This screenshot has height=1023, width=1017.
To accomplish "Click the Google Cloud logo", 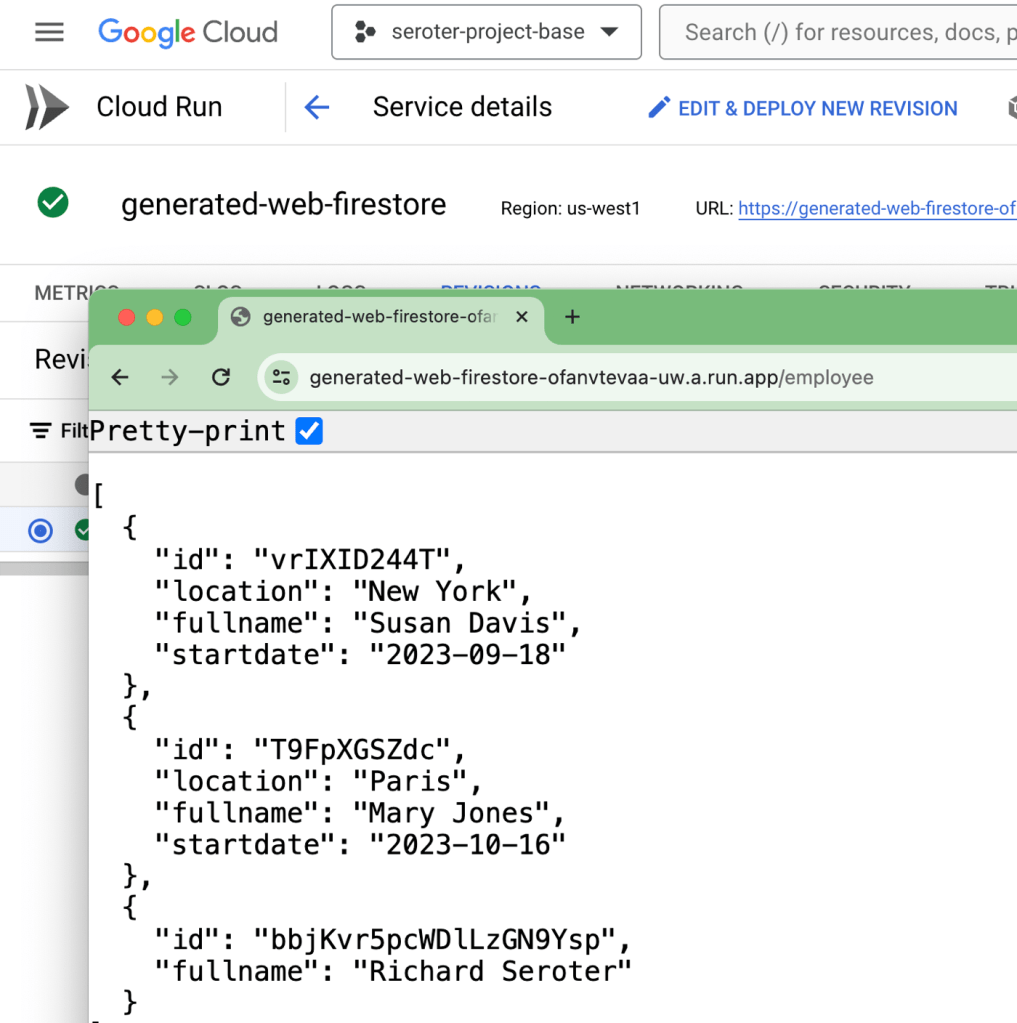I will click(x=188, y=32).
